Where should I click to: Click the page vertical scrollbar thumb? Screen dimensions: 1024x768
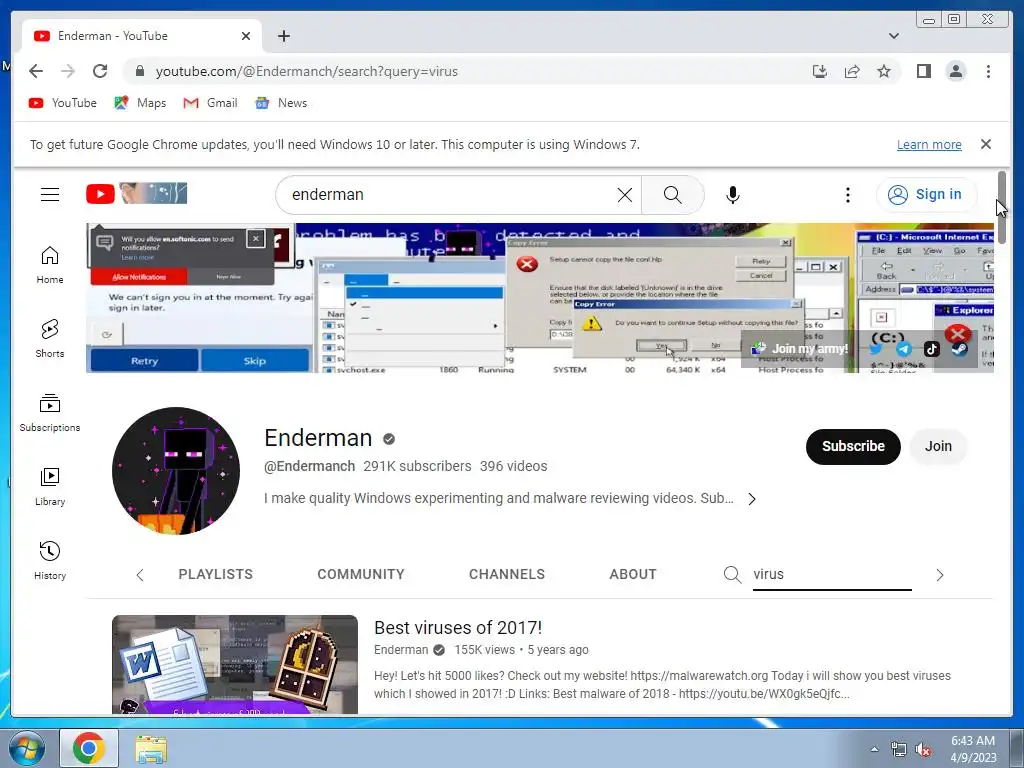1002,207
